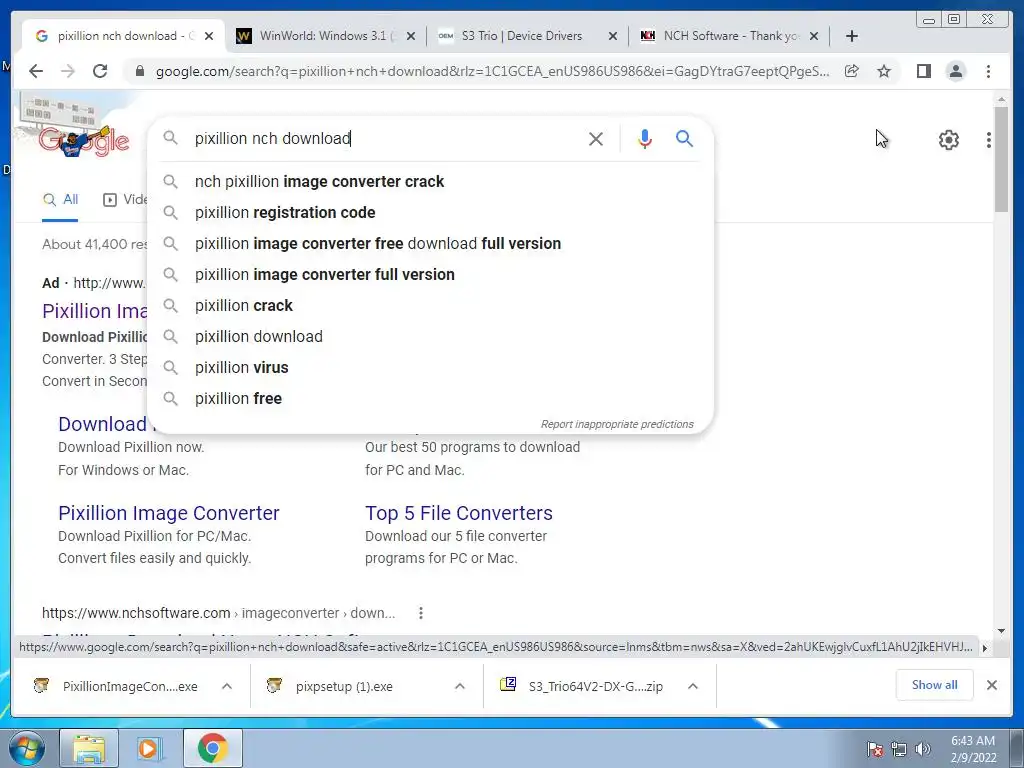The height and width of the screenshot is (768, 1024).
Task: Click the page vertical scrollbar thumb
Action: 1001,159
